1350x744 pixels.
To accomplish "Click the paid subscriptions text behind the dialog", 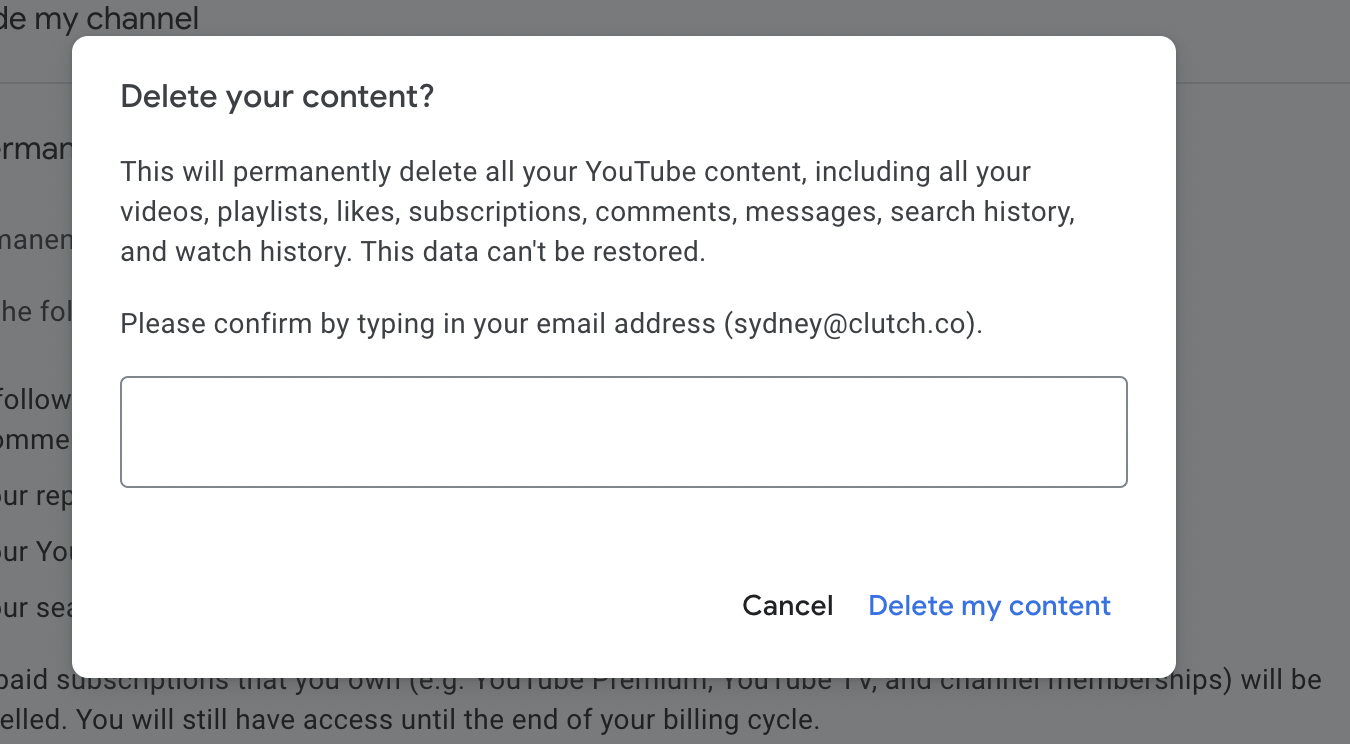I will click(x=60, y=679).
